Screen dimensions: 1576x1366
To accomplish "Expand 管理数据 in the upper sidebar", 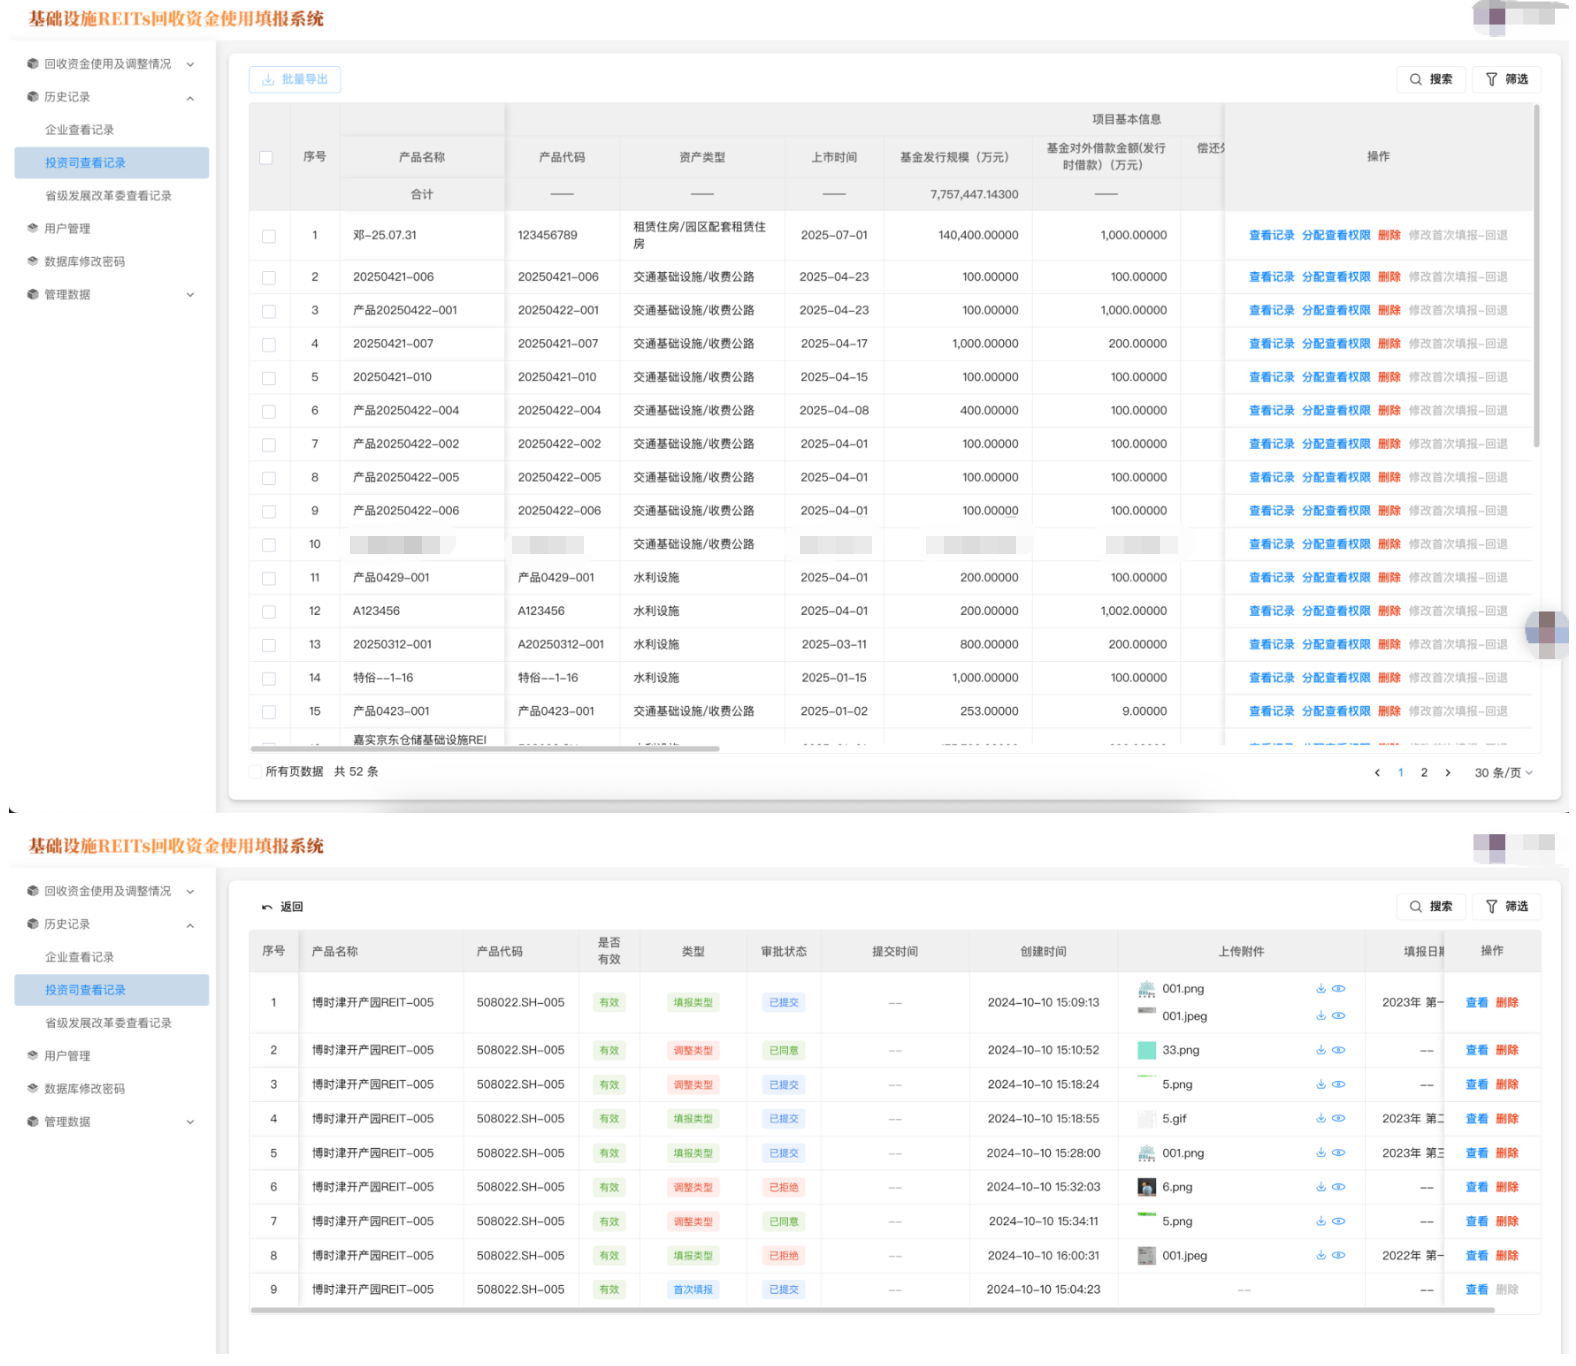I will click(x=190, y=295).
